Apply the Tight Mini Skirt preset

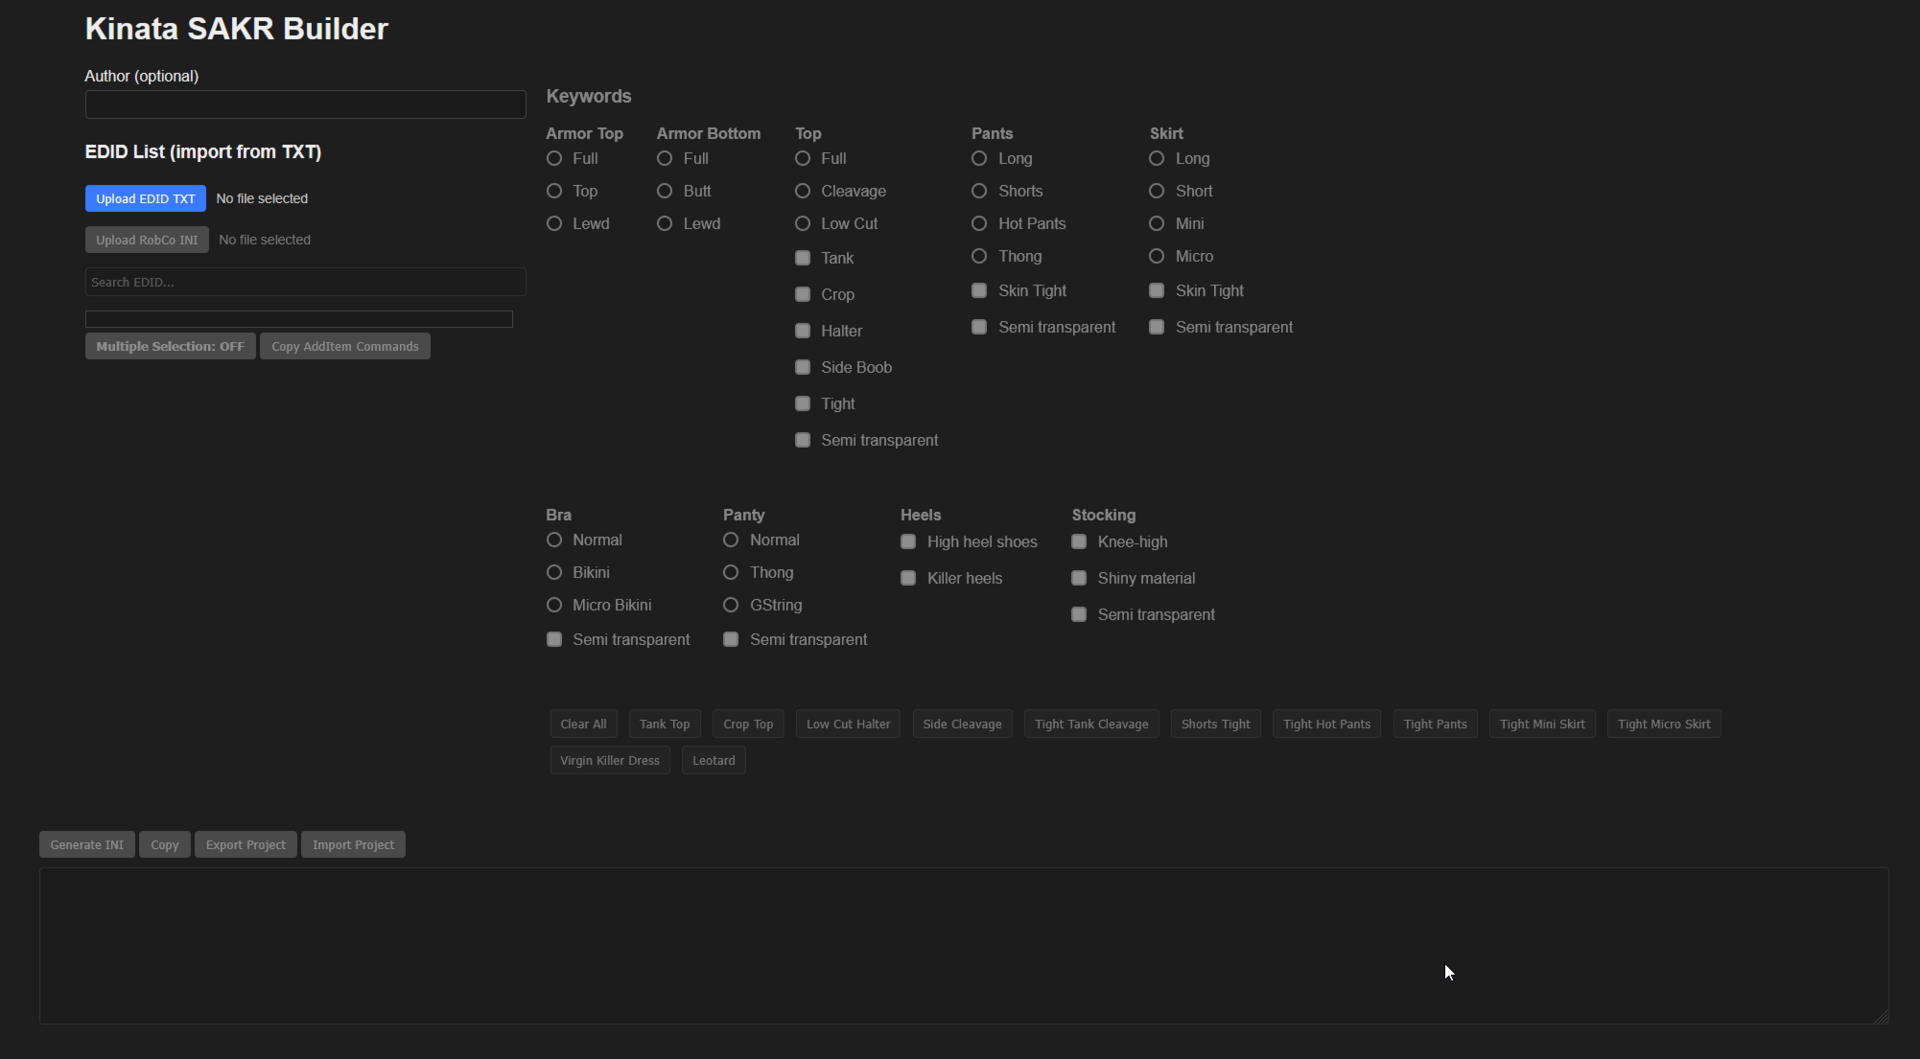pos(1542,724)
